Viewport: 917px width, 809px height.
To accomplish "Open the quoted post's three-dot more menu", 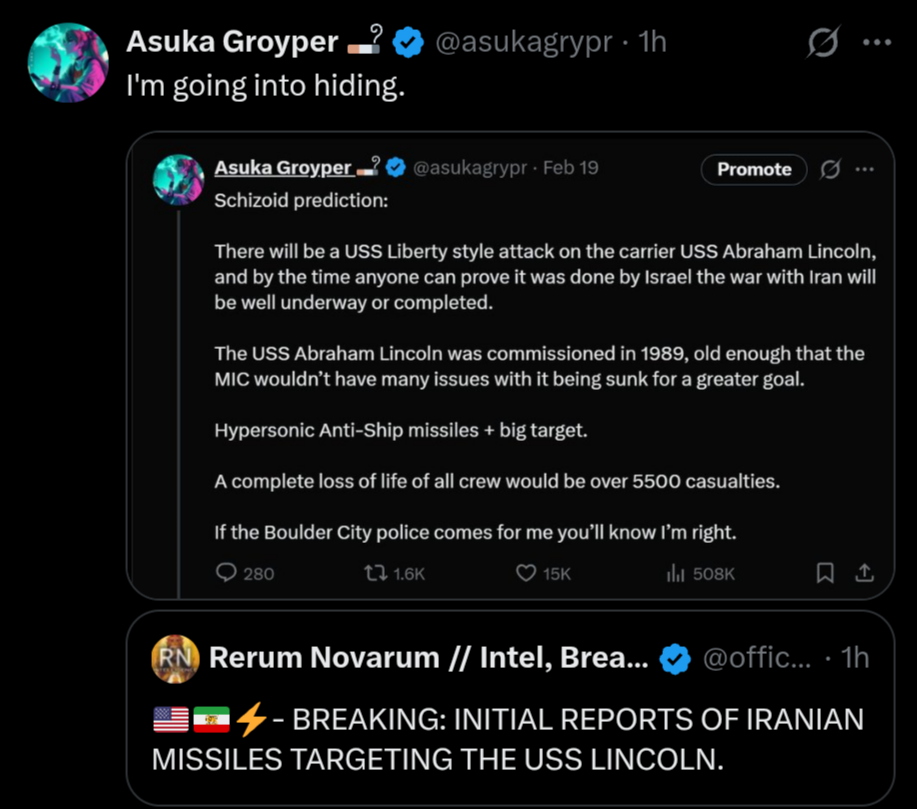I will coord(864,170).
